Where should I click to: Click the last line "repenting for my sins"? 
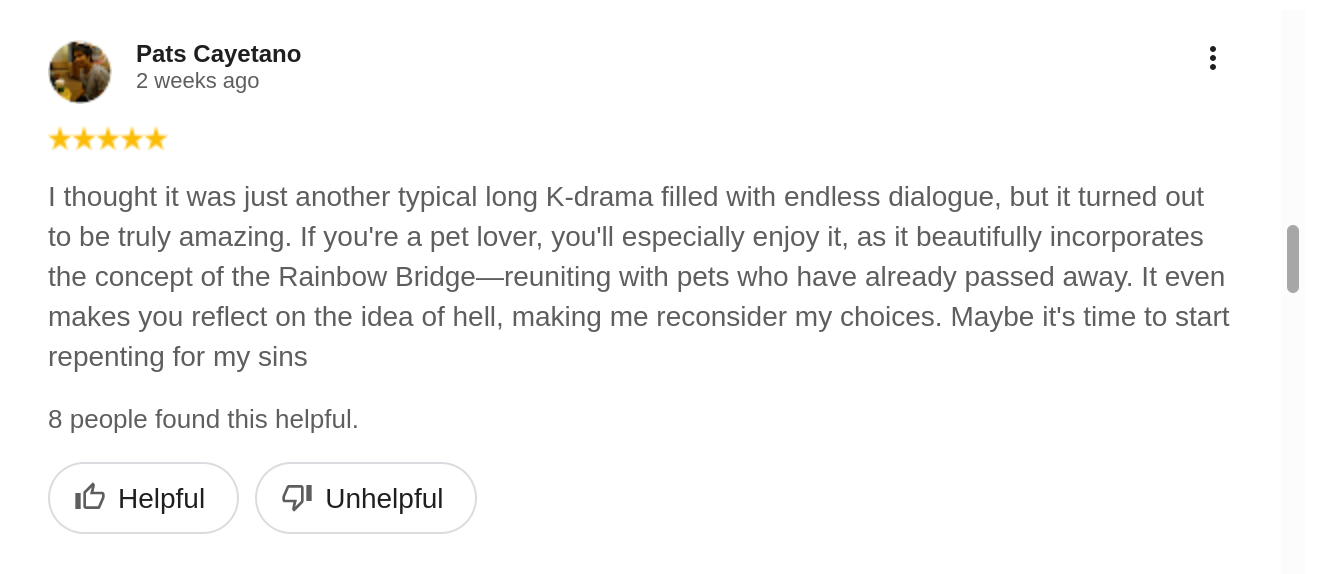[177, 357]
